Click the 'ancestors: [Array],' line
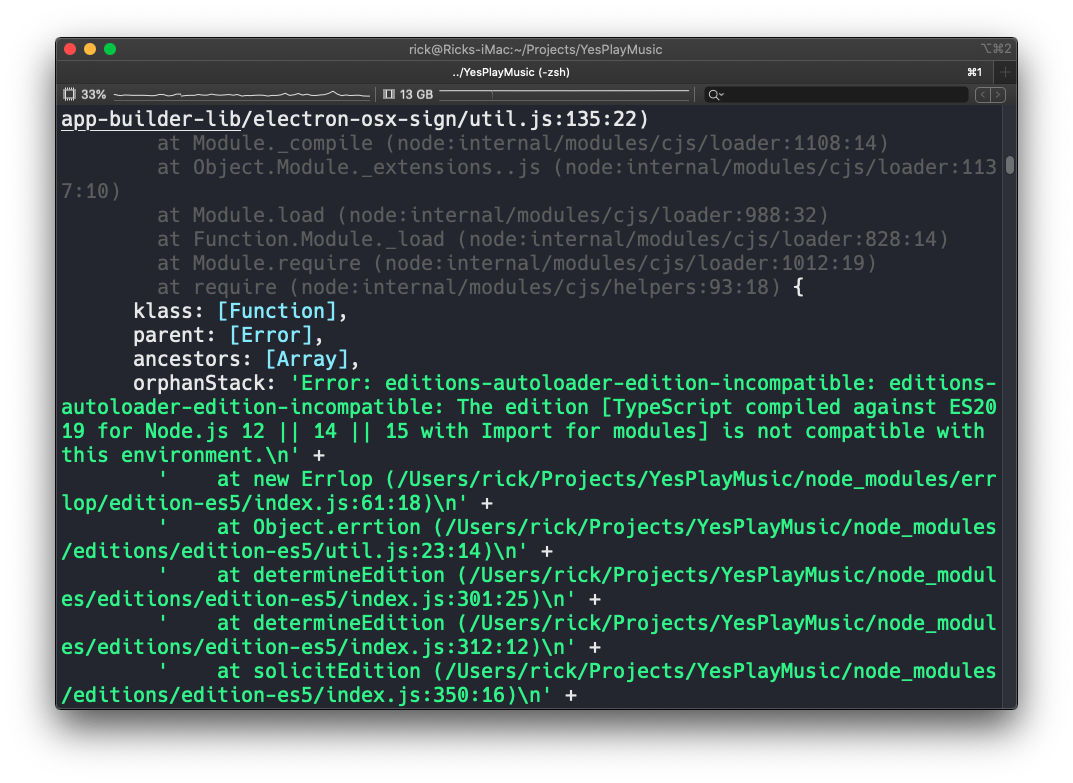This screenshot has height=783, width=1073. point(246,359)
